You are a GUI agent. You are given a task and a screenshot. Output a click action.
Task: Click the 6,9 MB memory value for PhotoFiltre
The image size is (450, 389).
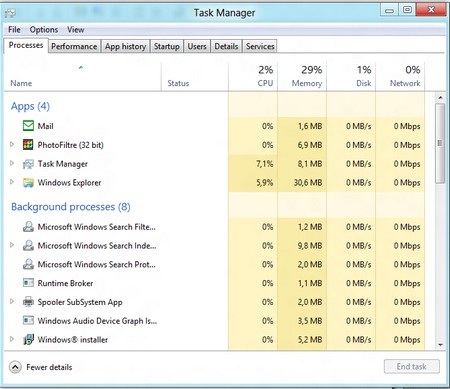click(x=310, y=145)
